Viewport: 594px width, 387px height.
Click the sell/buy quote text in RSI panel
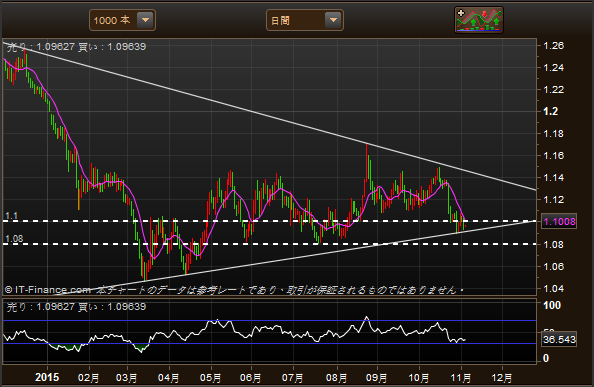(76, 307)
